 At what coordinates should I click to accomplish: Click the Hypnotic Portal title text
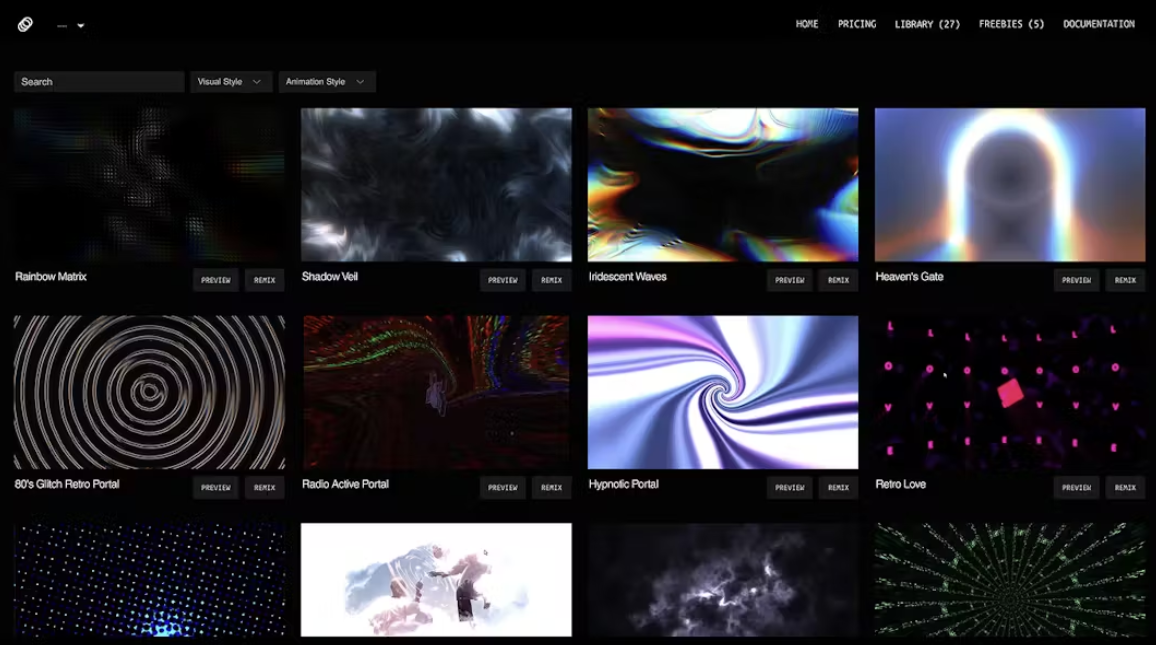click(624, 484)
